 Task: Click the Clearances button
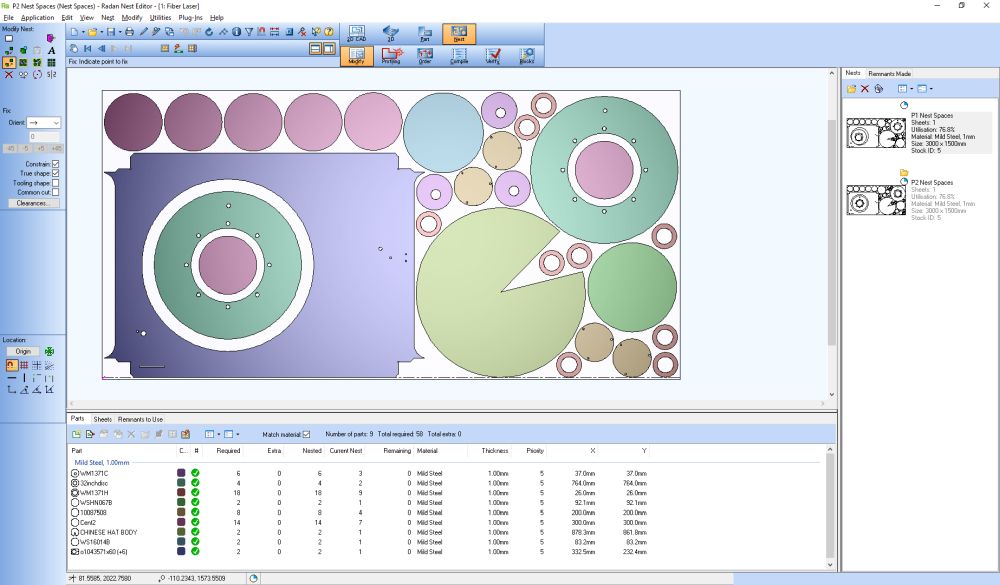(32, 203)
